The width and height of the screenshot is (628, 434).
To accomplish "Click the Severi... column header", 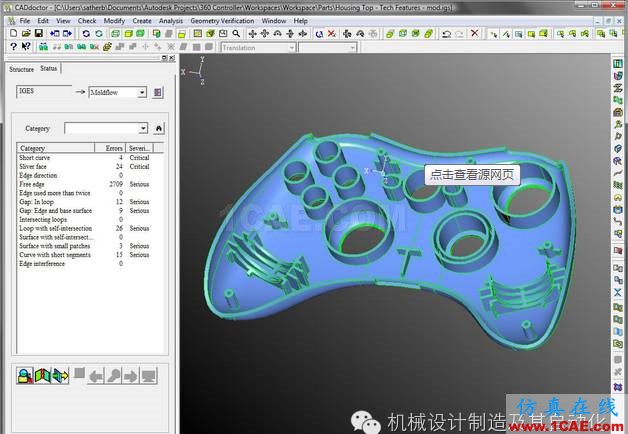I will [x=139, y=148].
